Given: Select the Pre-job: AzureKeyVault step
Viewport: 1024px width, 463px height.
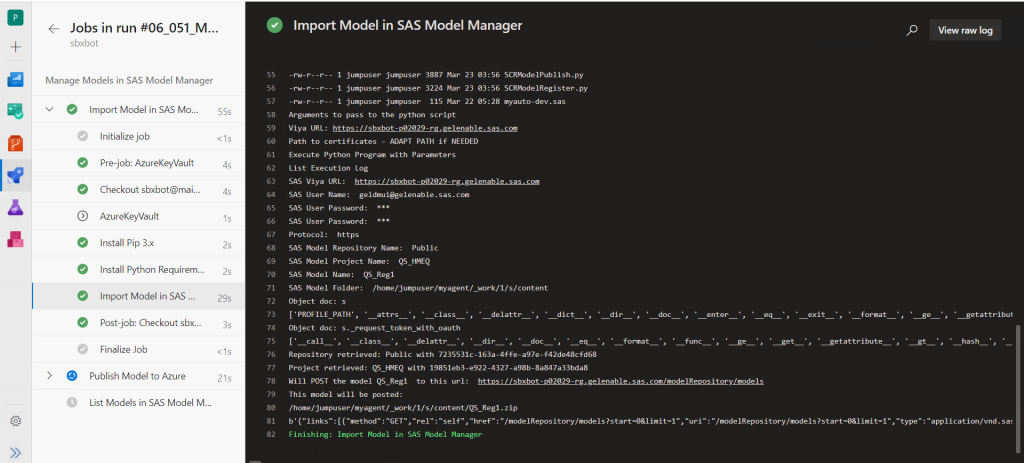Looking at the screenshot, I should [144, 163].
